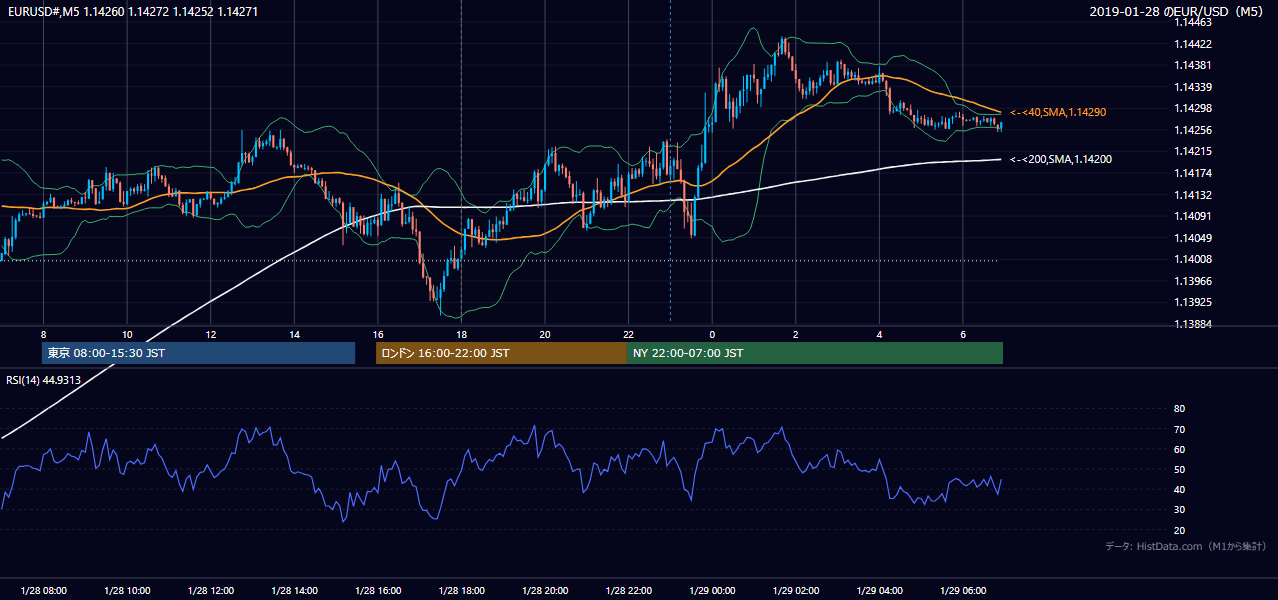Image resolution: width=1278 pixels, height=600 pixels.
Task: Click hour label 22 under the price chart
Action: point(628,335)
